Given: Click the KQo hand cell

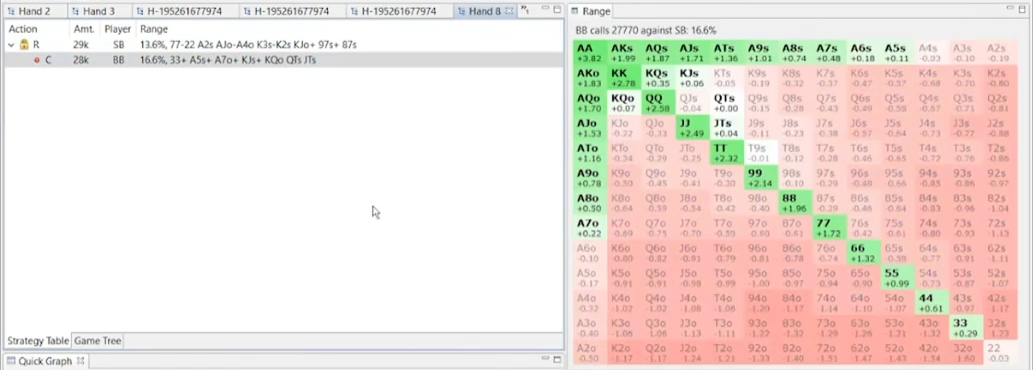Looking at the screenshot, I should pos(624,103).
